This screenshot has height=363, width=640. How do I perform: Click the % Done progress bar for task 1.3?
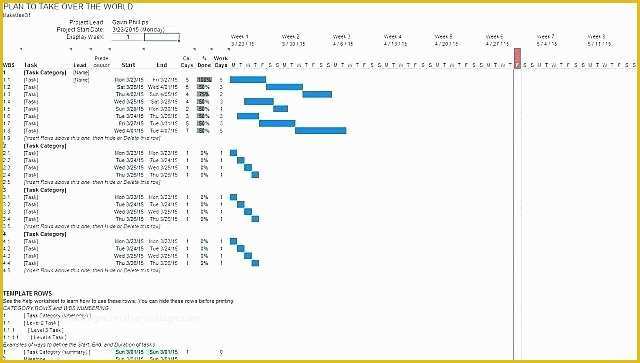point(204,94)
